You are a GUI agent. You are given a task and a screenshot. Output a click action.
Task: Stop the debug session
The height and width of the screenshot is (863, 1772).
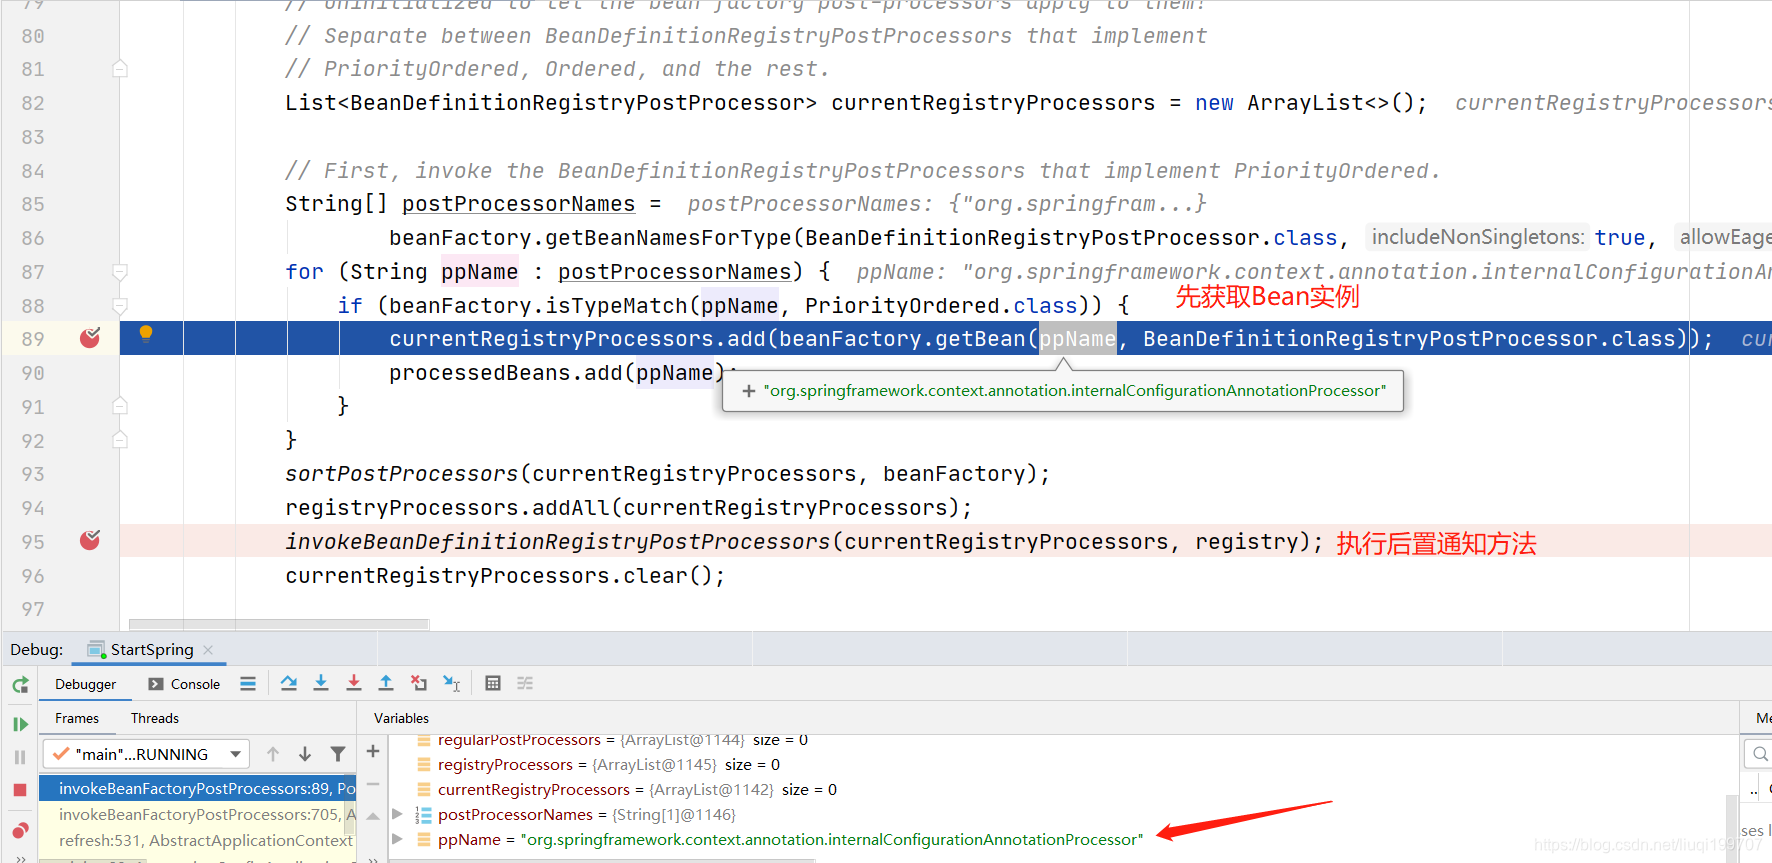(x=20, y=790)
